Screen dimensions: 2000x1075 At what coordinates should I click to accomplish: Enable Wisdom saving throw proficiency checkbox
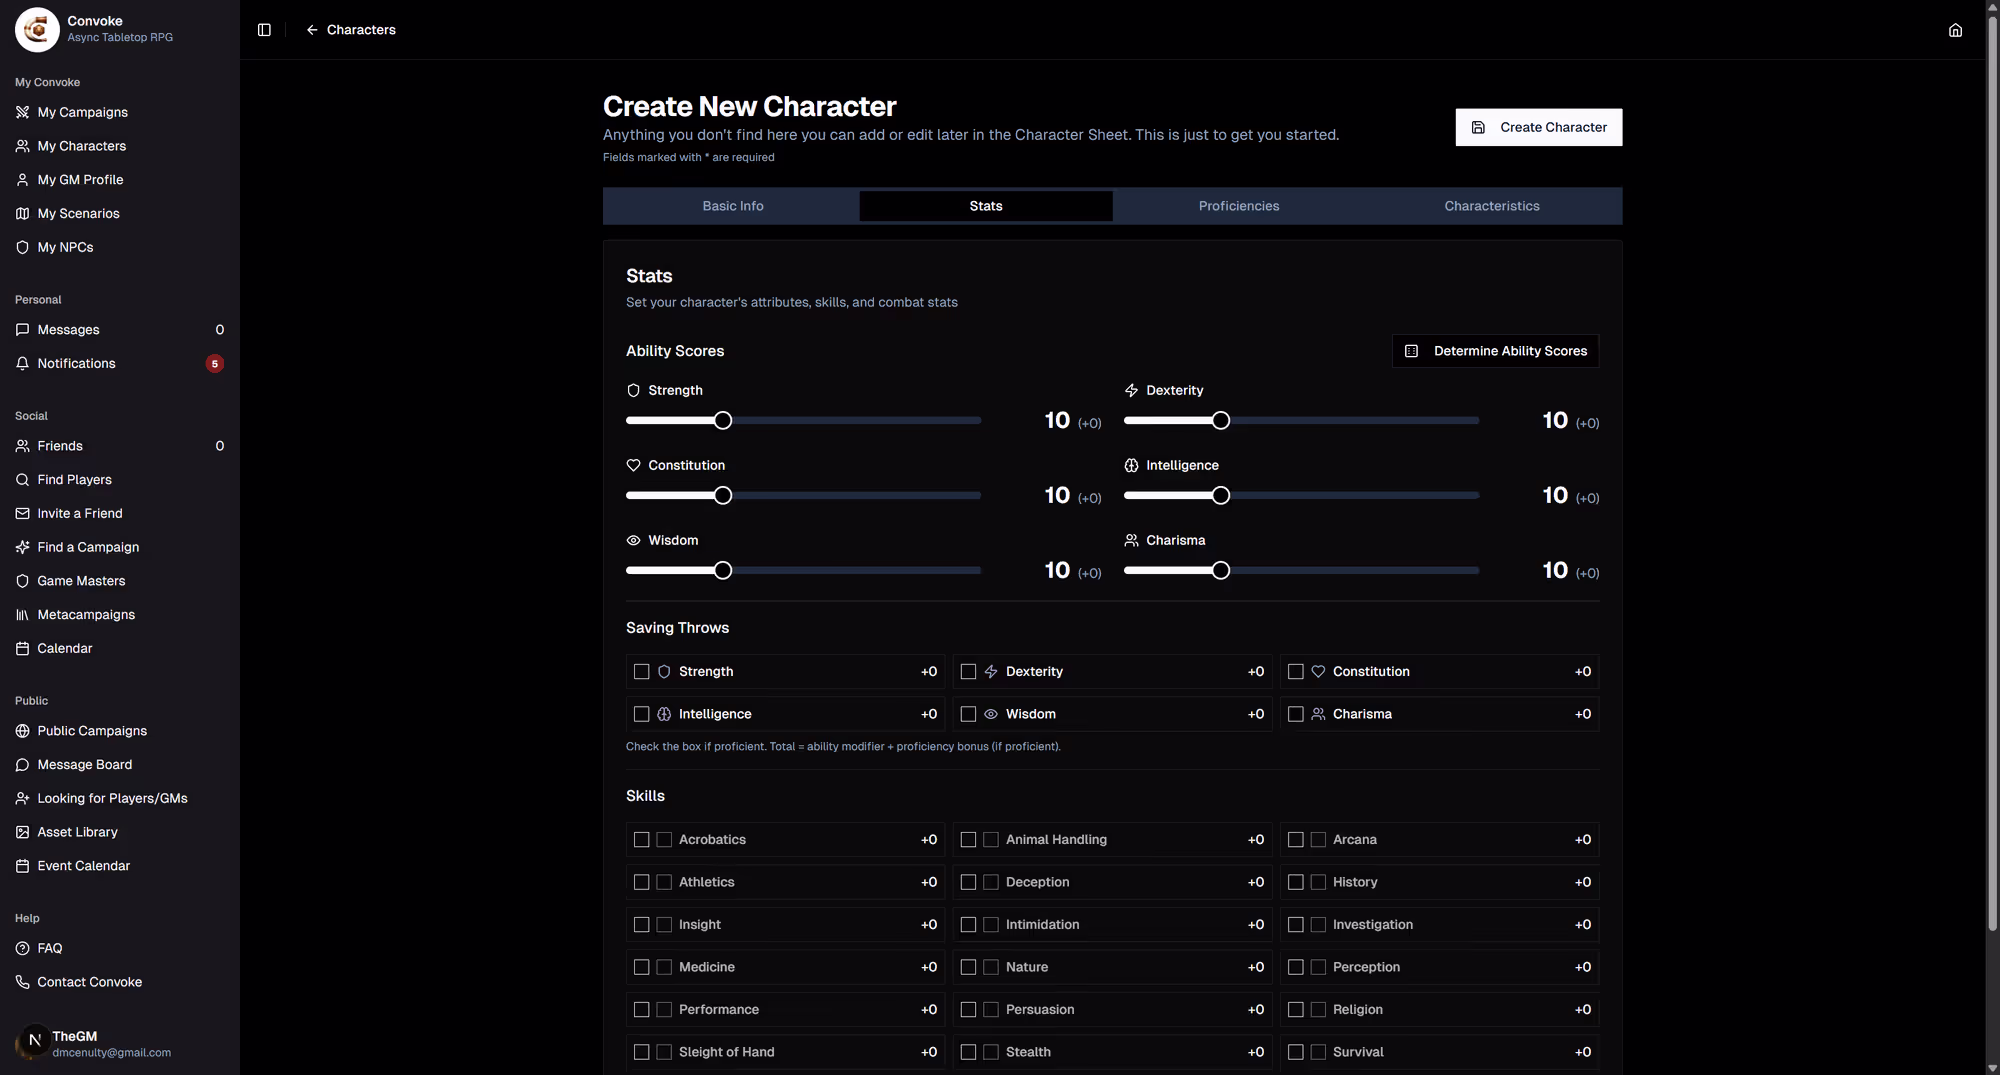968,714
